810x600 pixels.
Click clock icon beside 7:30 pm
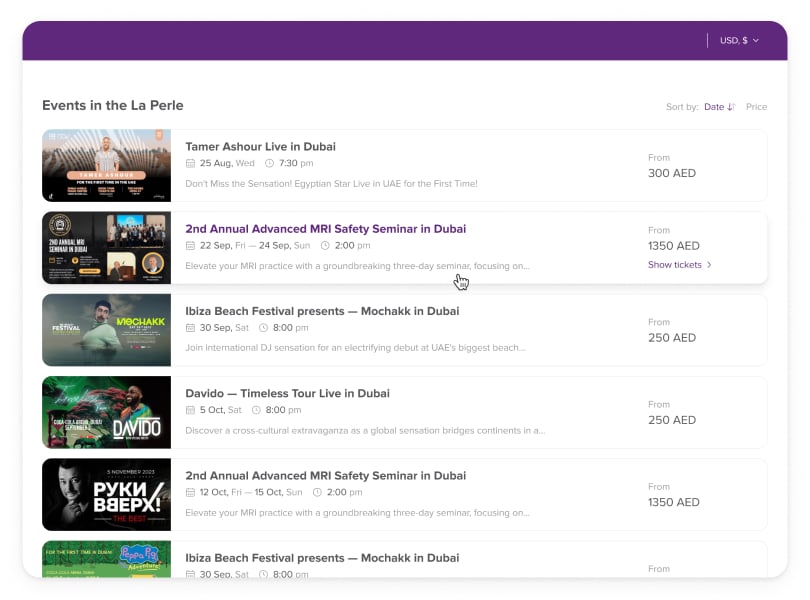(269, 163)
